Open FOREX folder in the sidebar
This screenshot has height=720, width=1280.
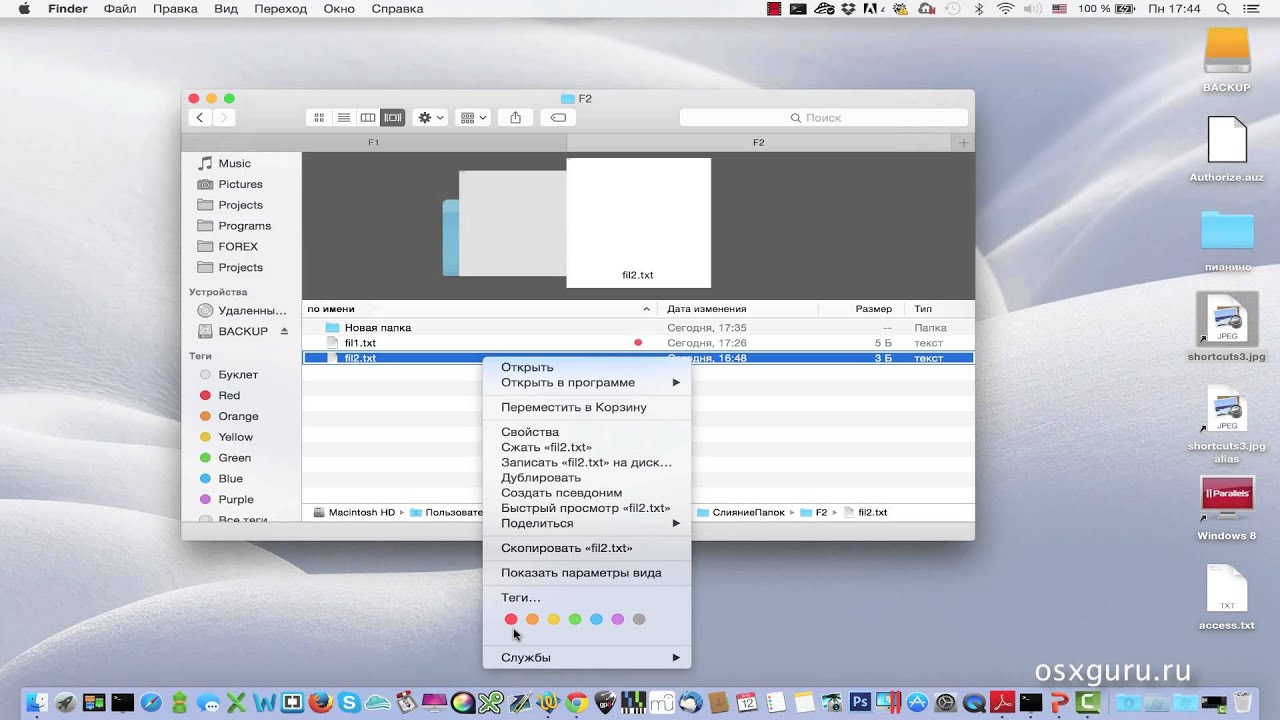coord(238,247)
